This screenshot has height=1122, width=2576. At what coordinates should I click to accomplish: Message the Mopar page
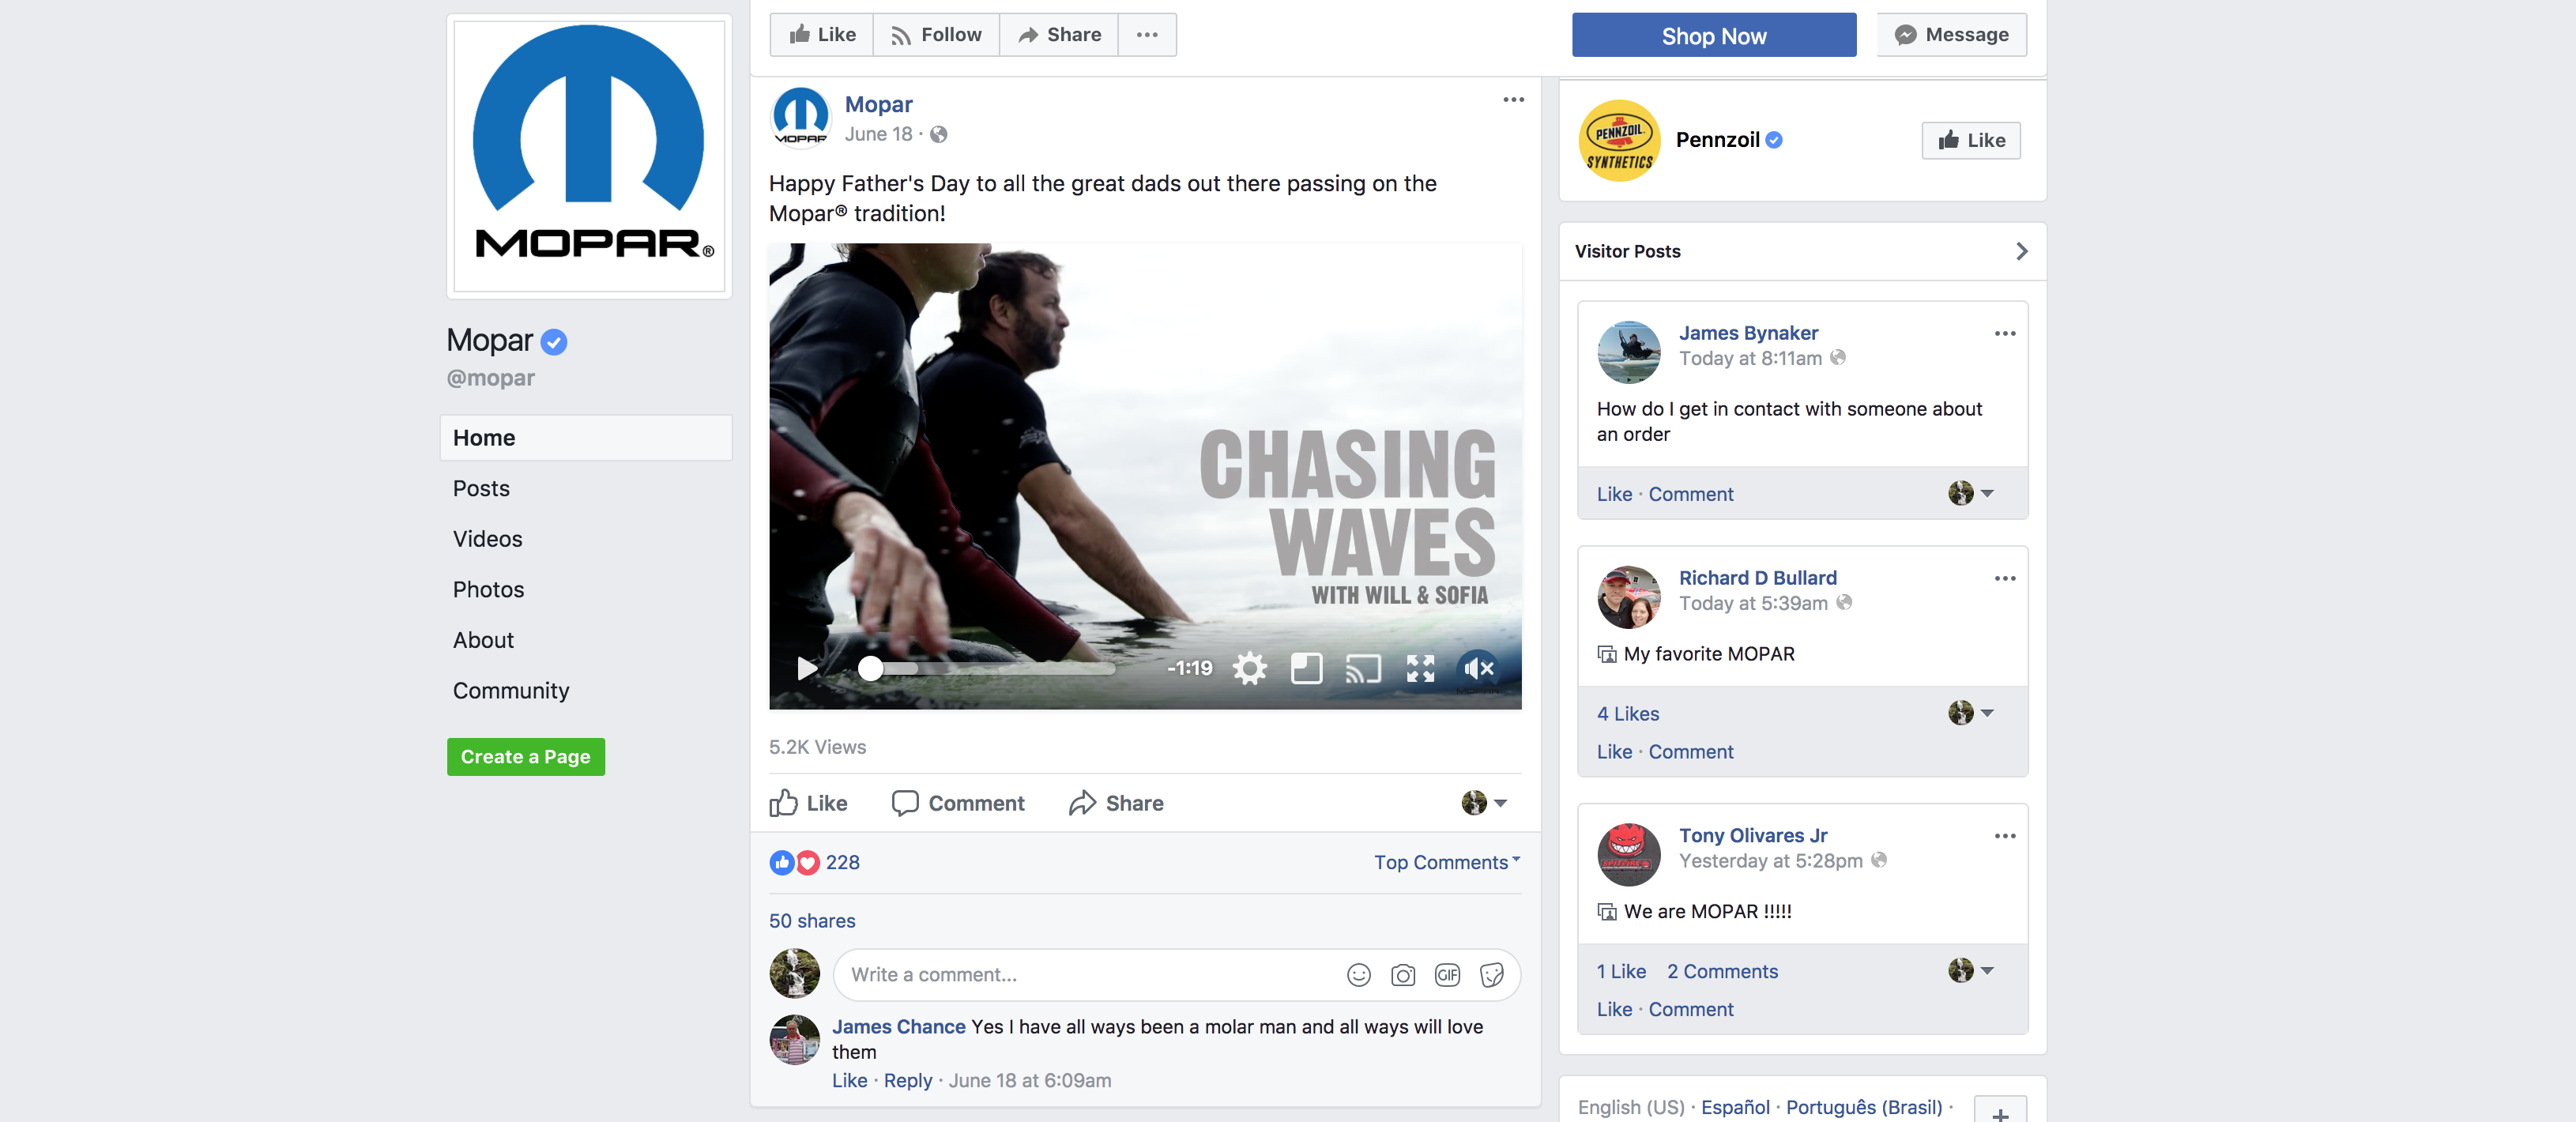click(1951, 35)
